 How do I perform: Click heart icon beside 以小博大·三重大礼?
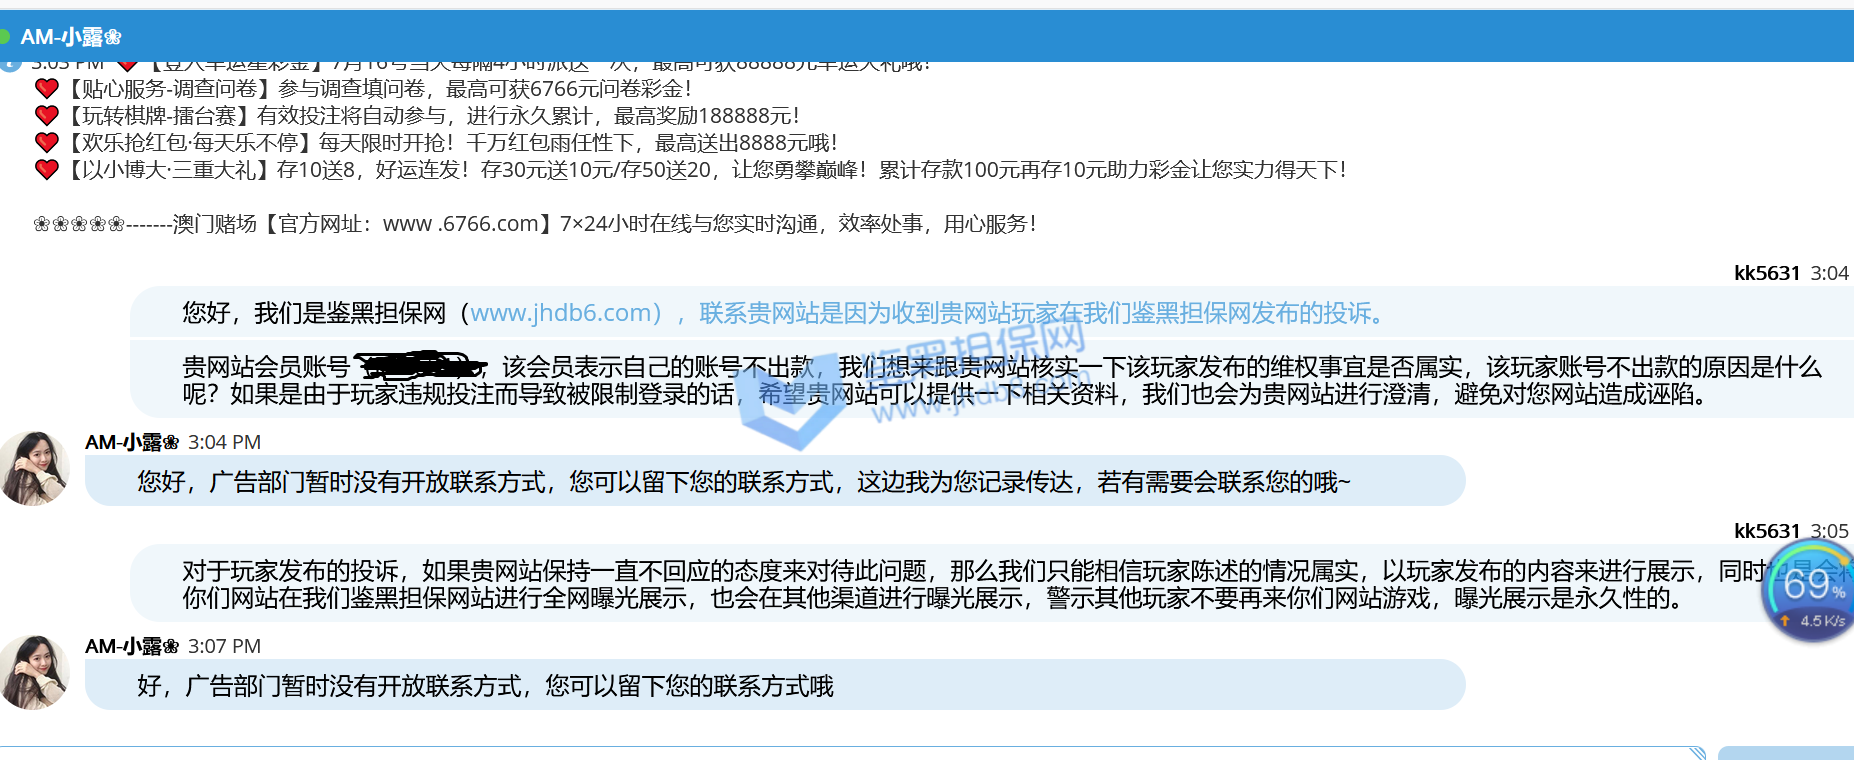pyautogui.click(x=47, y=170)
